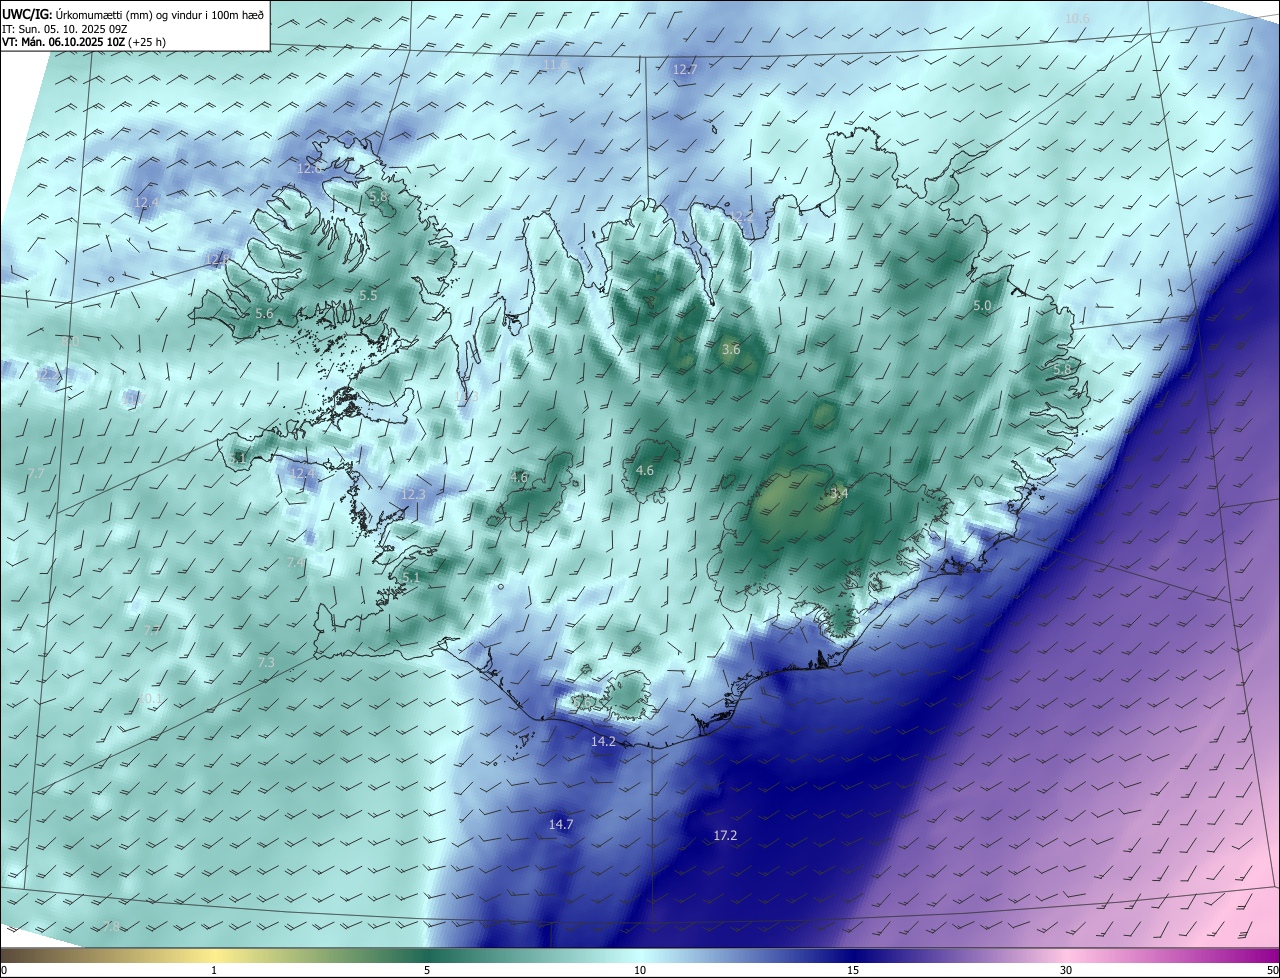Click the 17.2 value south of Iceland
Image resolution: width=1280 pixels, height=978 pixels.
point(725,835)
